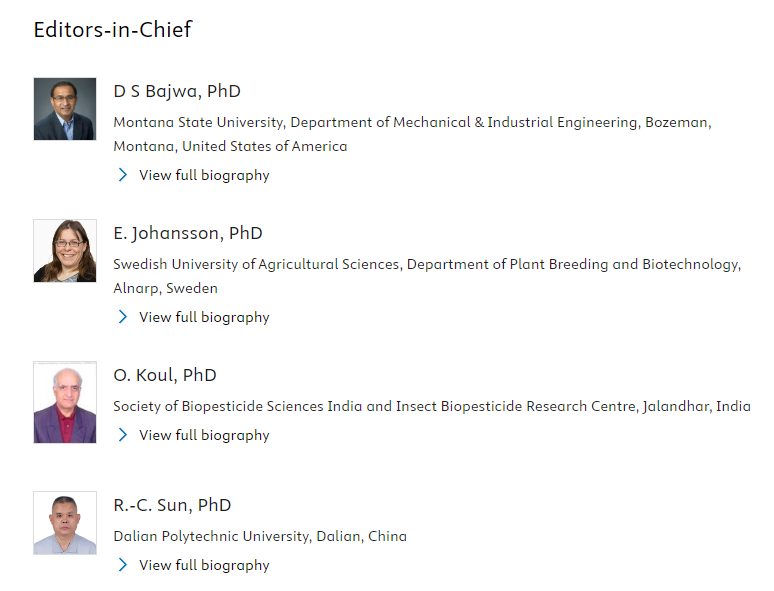Click the chevron arrow for R.-C. Sun's biography
Screen dimensions: 774x591
122,564
